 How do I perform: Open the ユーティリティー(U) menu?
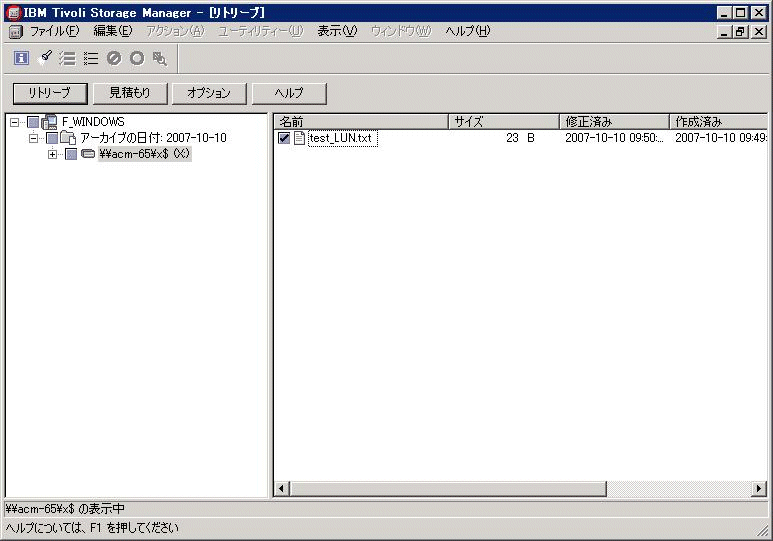[261, 32]
